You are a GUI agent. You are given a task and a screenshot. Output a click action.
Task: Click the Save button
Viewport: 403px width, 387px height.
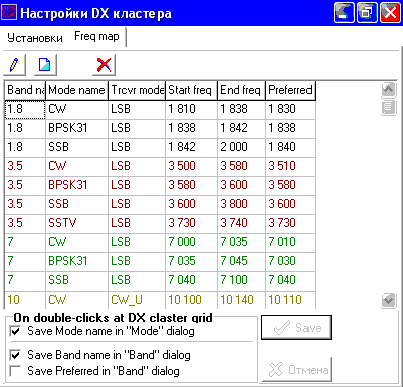(296, 328)
